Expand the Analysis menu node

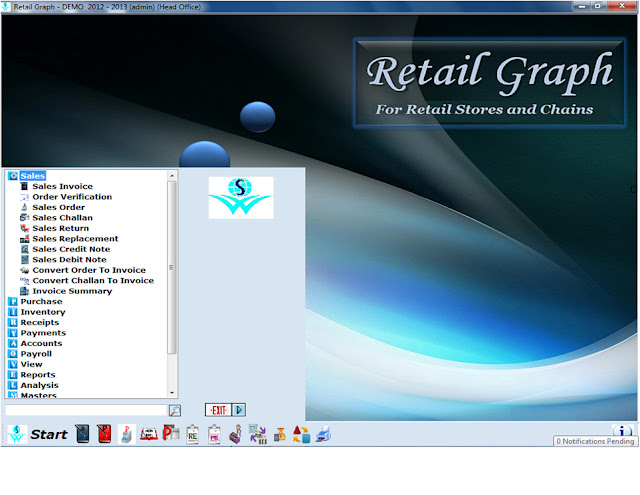39,385
